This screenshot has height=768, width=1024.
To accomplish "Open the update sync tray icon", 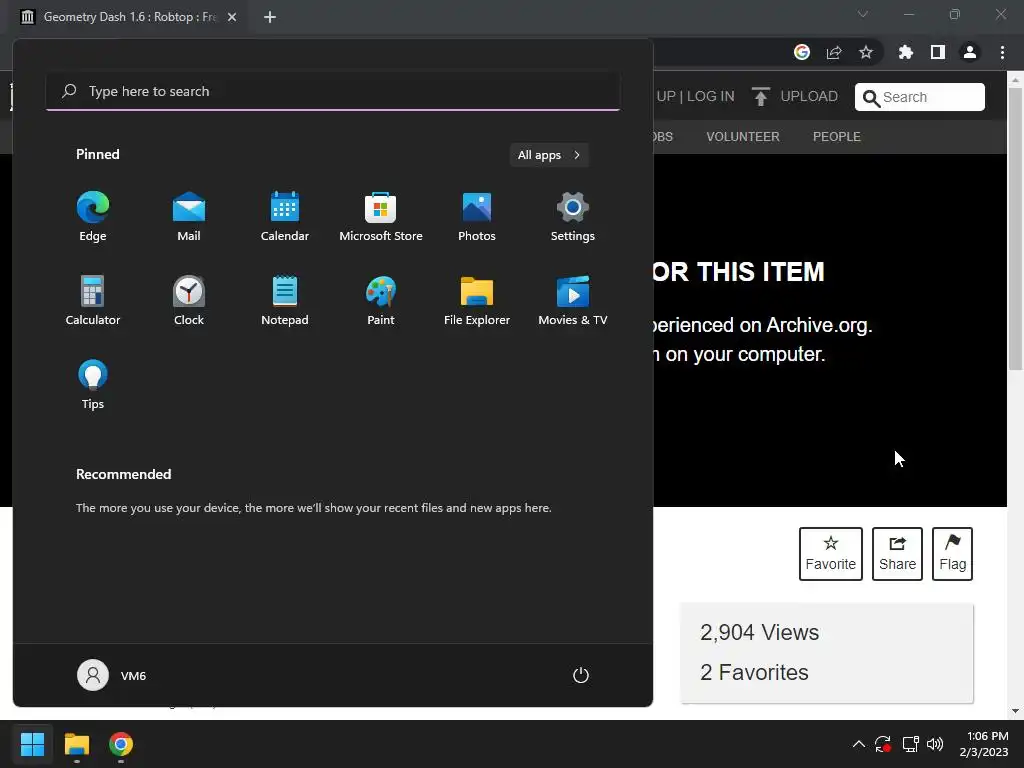I will [x=883, y=744].
